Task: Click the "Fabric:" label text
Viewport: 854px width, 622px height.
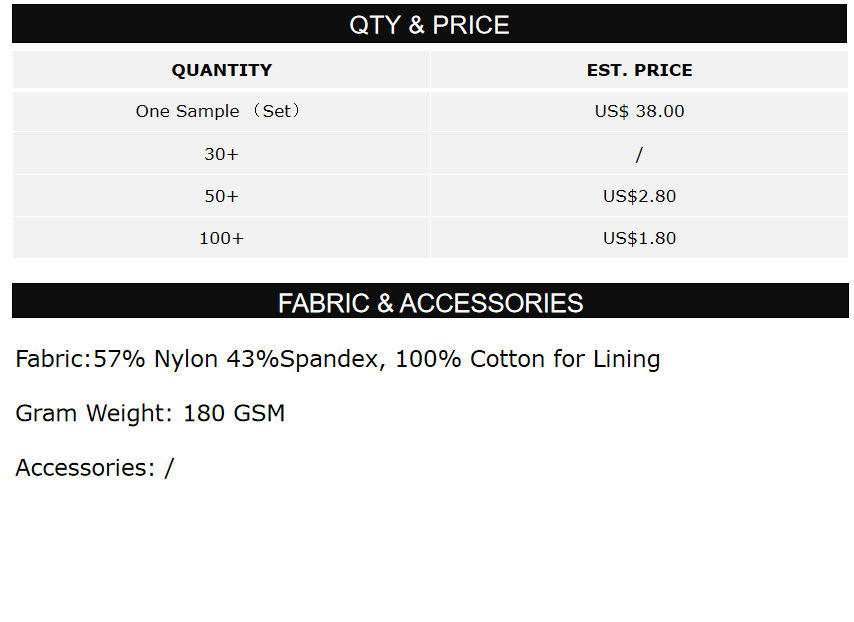Action: (x=53, y=359)
